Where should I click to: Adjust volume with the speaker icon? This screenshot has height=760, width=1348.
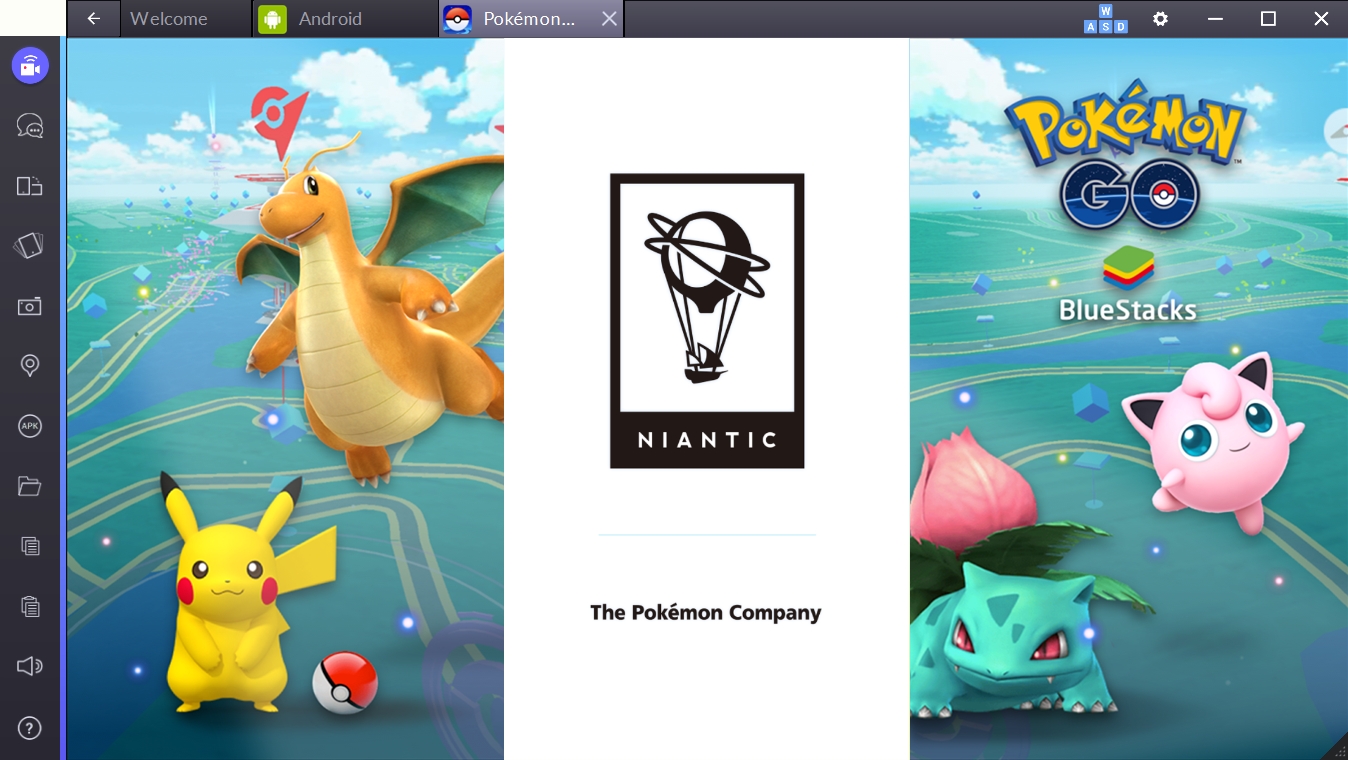click(x=30, y=666)
